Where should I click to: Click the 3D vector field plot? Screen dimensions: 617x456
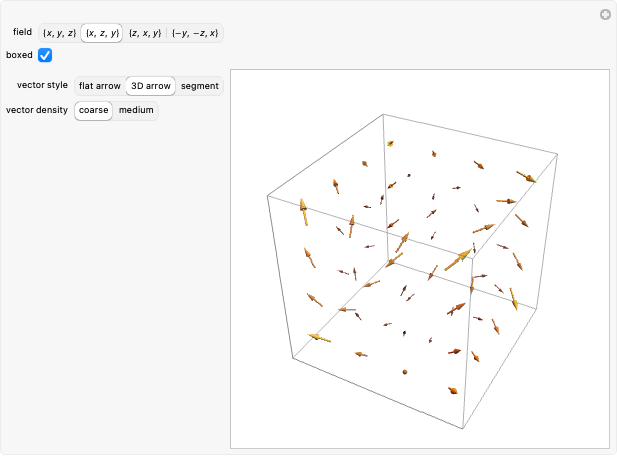(420, 259)
